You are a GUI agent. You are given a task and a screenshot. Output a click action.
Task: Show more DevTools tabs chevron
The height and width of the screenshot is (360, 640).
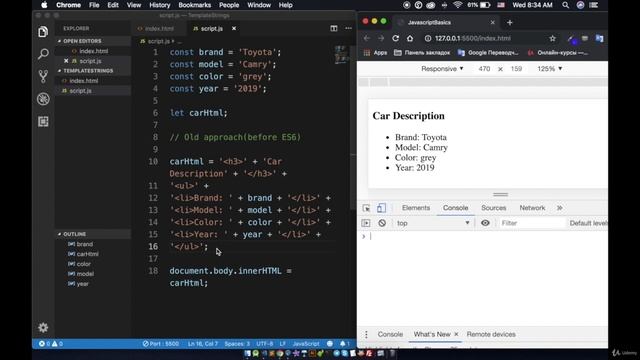[x=560, y=208]
